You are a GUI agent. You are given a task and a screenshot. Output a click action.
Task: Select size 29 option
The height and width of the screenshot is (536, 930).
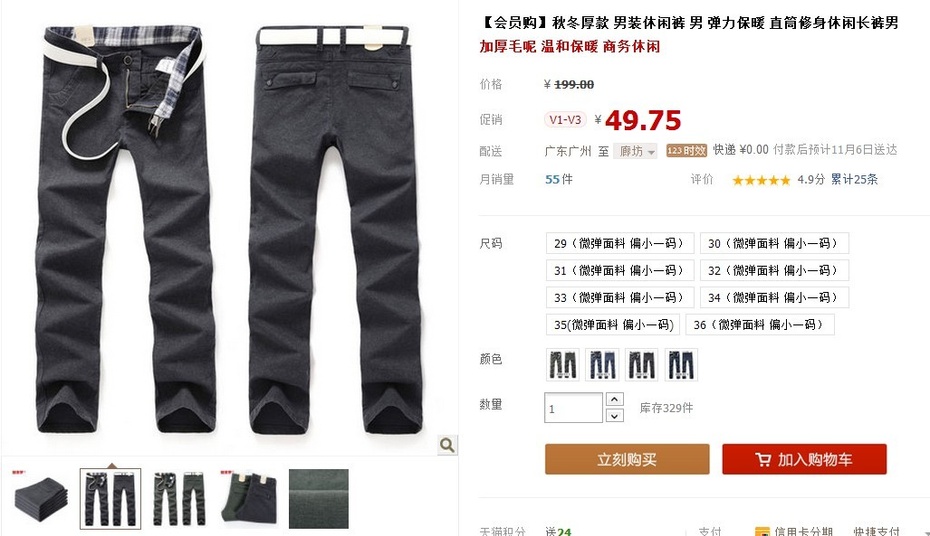coord(620,243)
